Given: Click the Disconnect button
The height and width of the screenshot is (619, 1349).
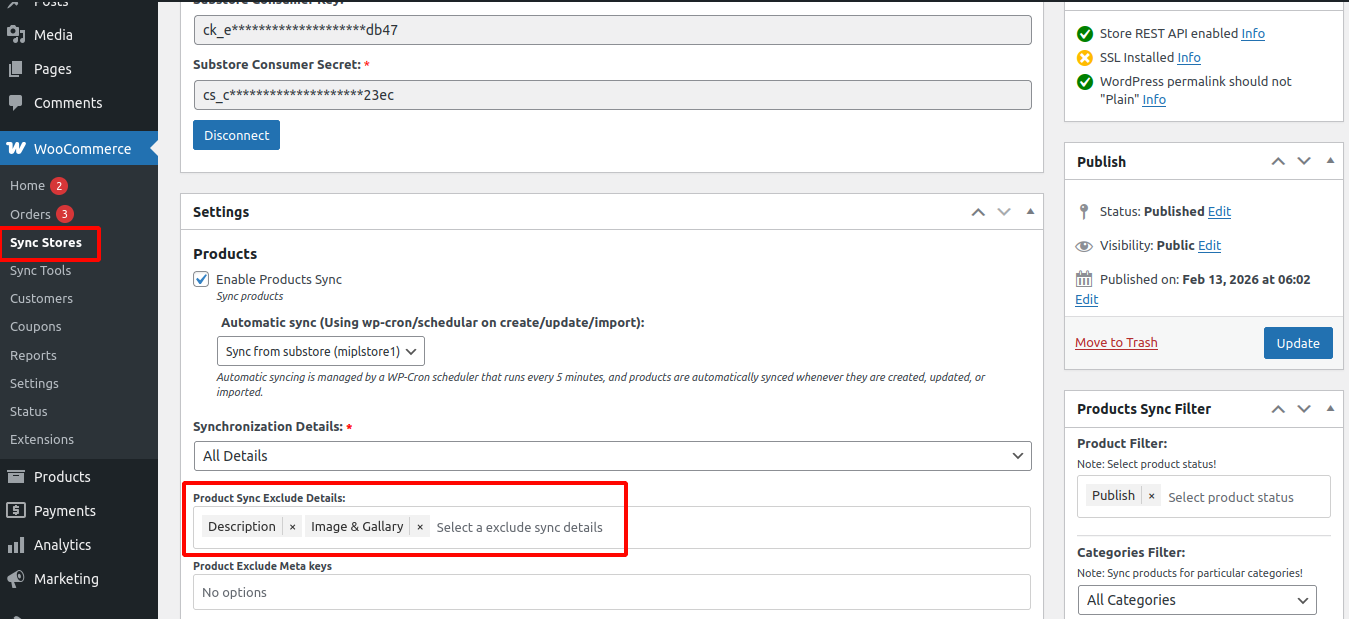Looking at the screenshot, I should coord(236,136).
